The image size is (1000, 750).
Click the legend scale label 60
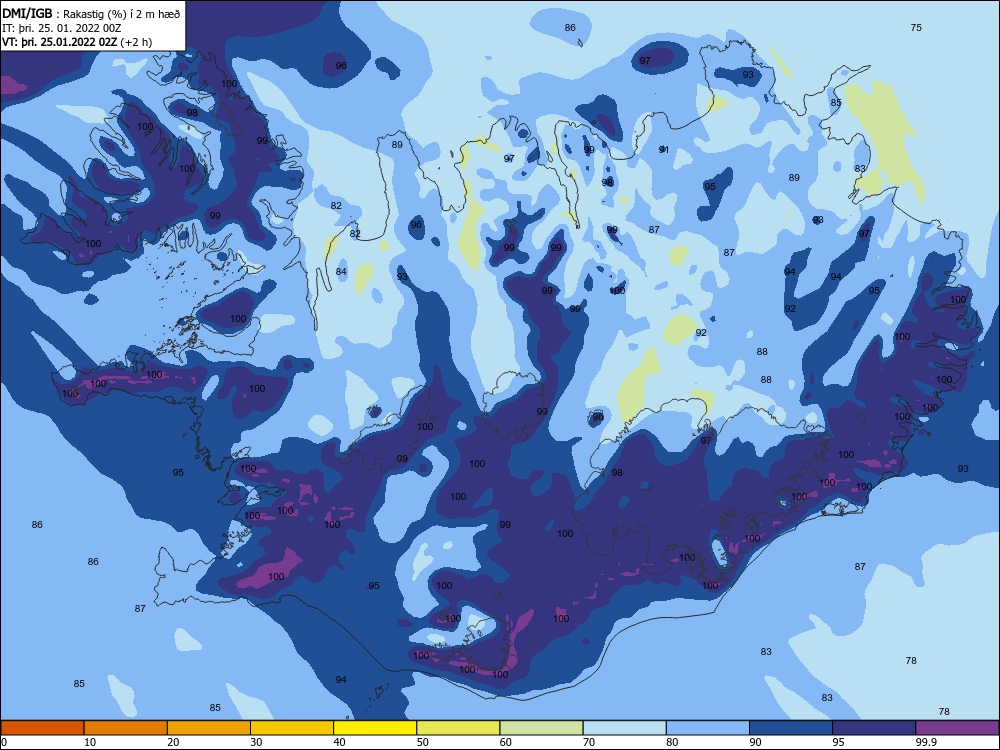pyautogui.click(x=506, y=742)
